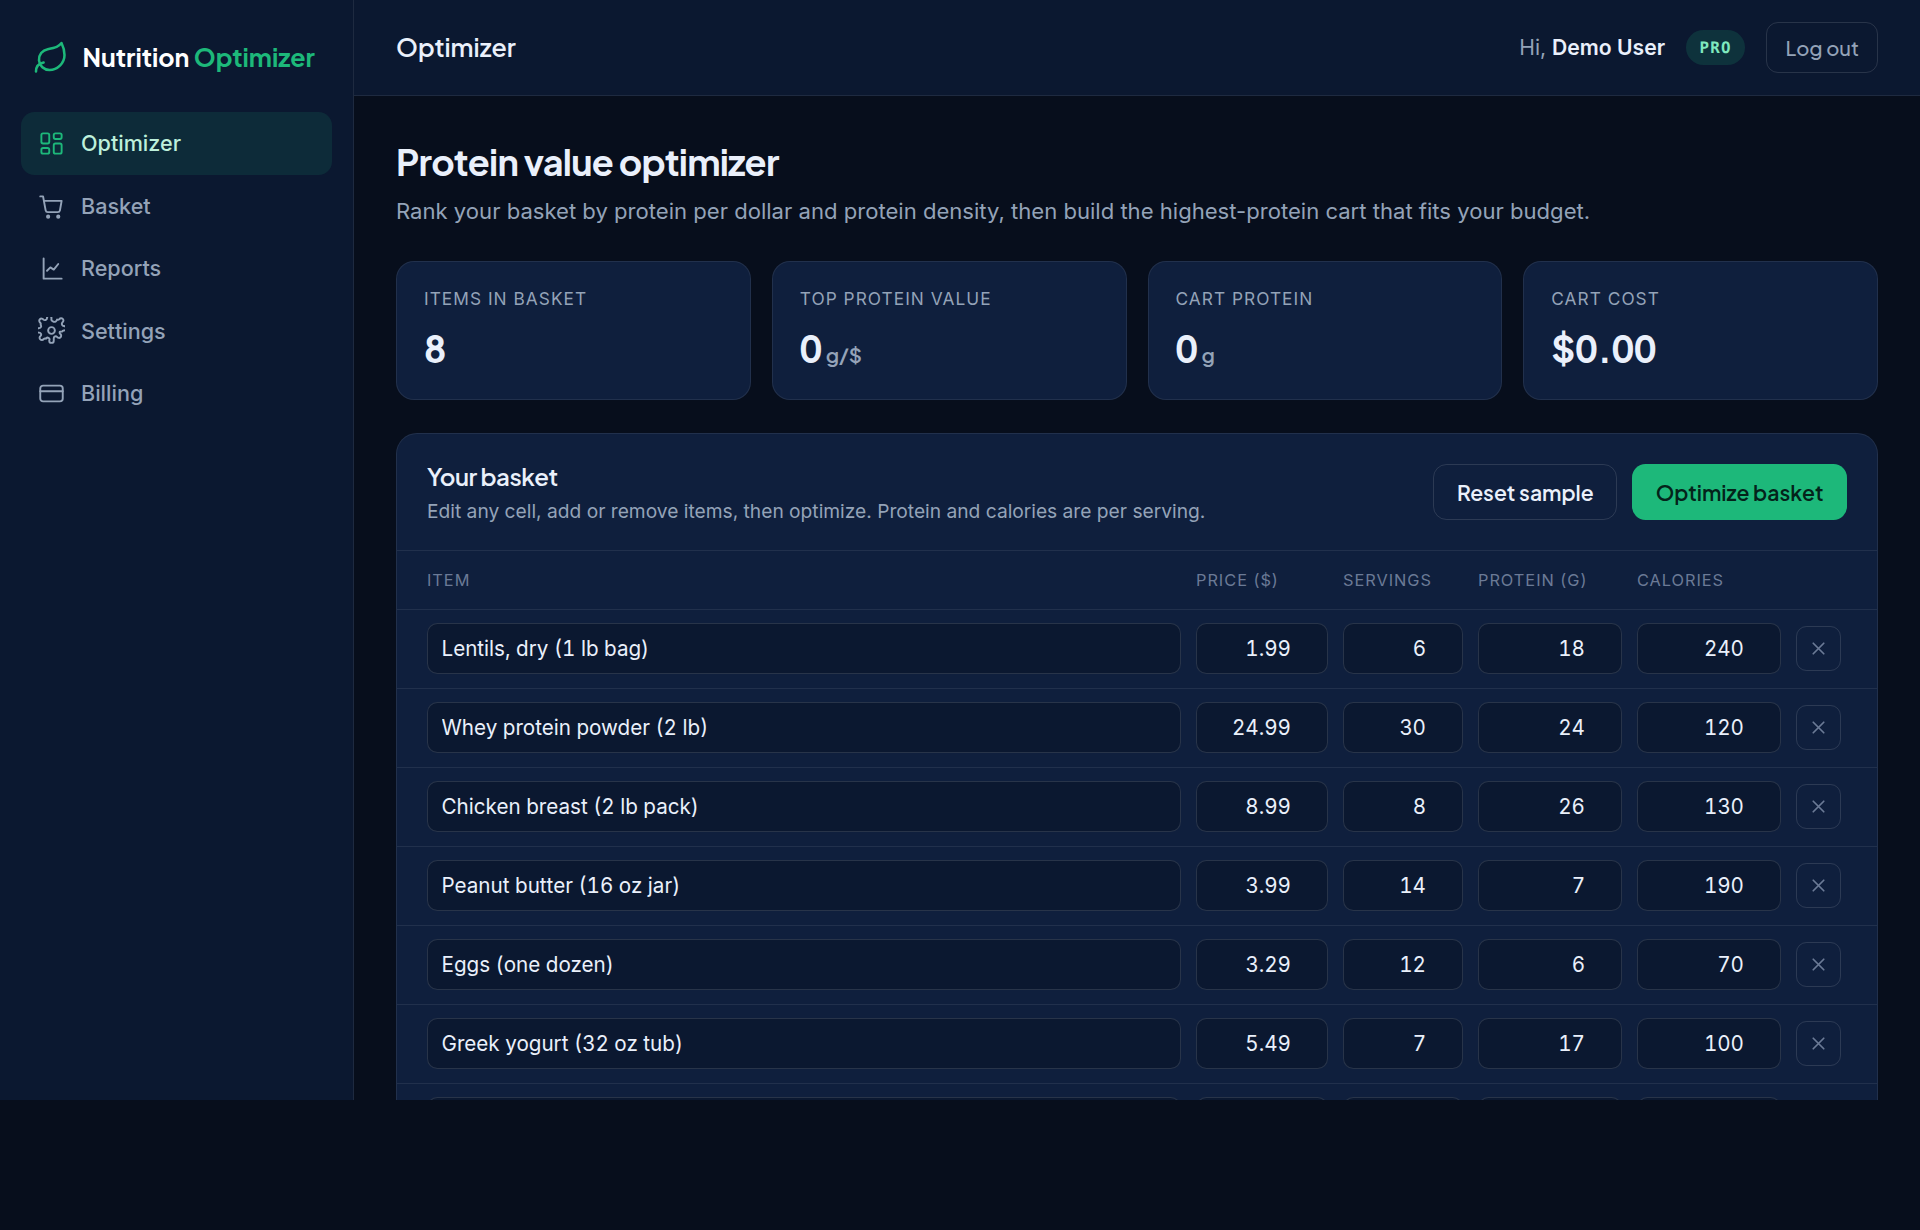Click the Peanut butter protein field
This screenshot has width=1920, height=1230.
[1550, 886]
